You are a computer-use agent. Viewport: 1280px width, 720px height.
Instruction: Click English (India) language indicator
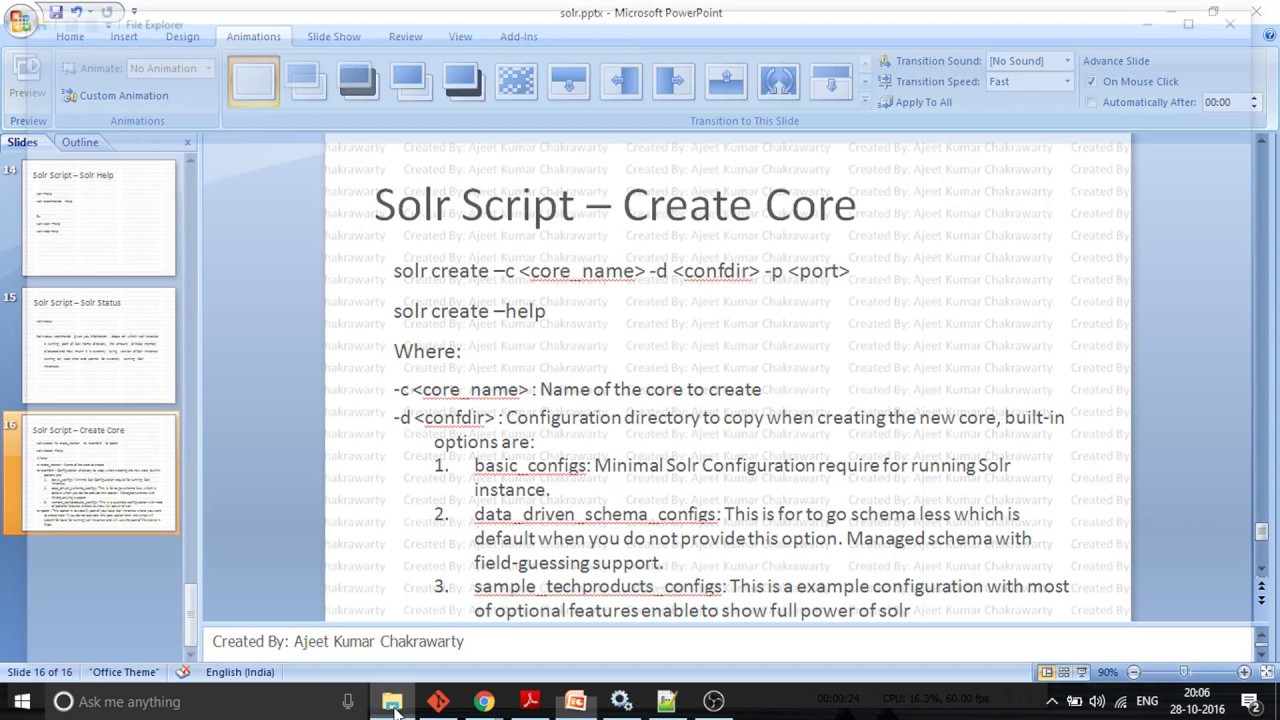(240, 672)
